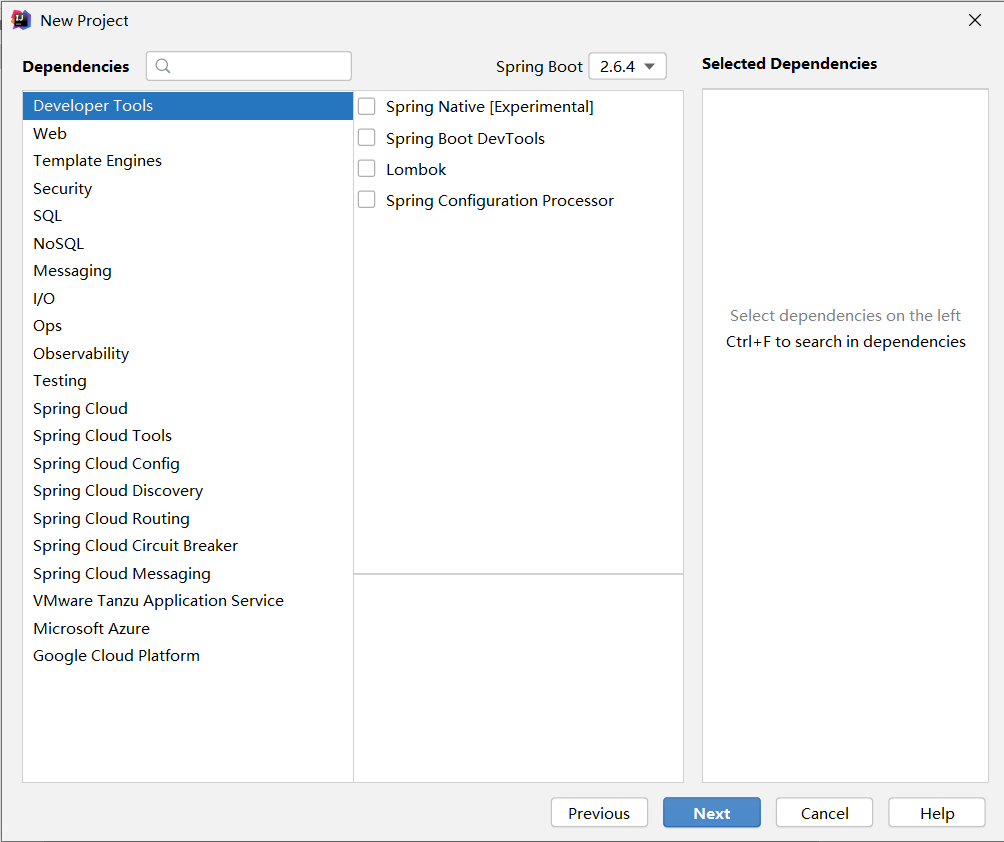1004x842 pixels.
Task: Focus the dependencies search field
Action: pos(248,66)
